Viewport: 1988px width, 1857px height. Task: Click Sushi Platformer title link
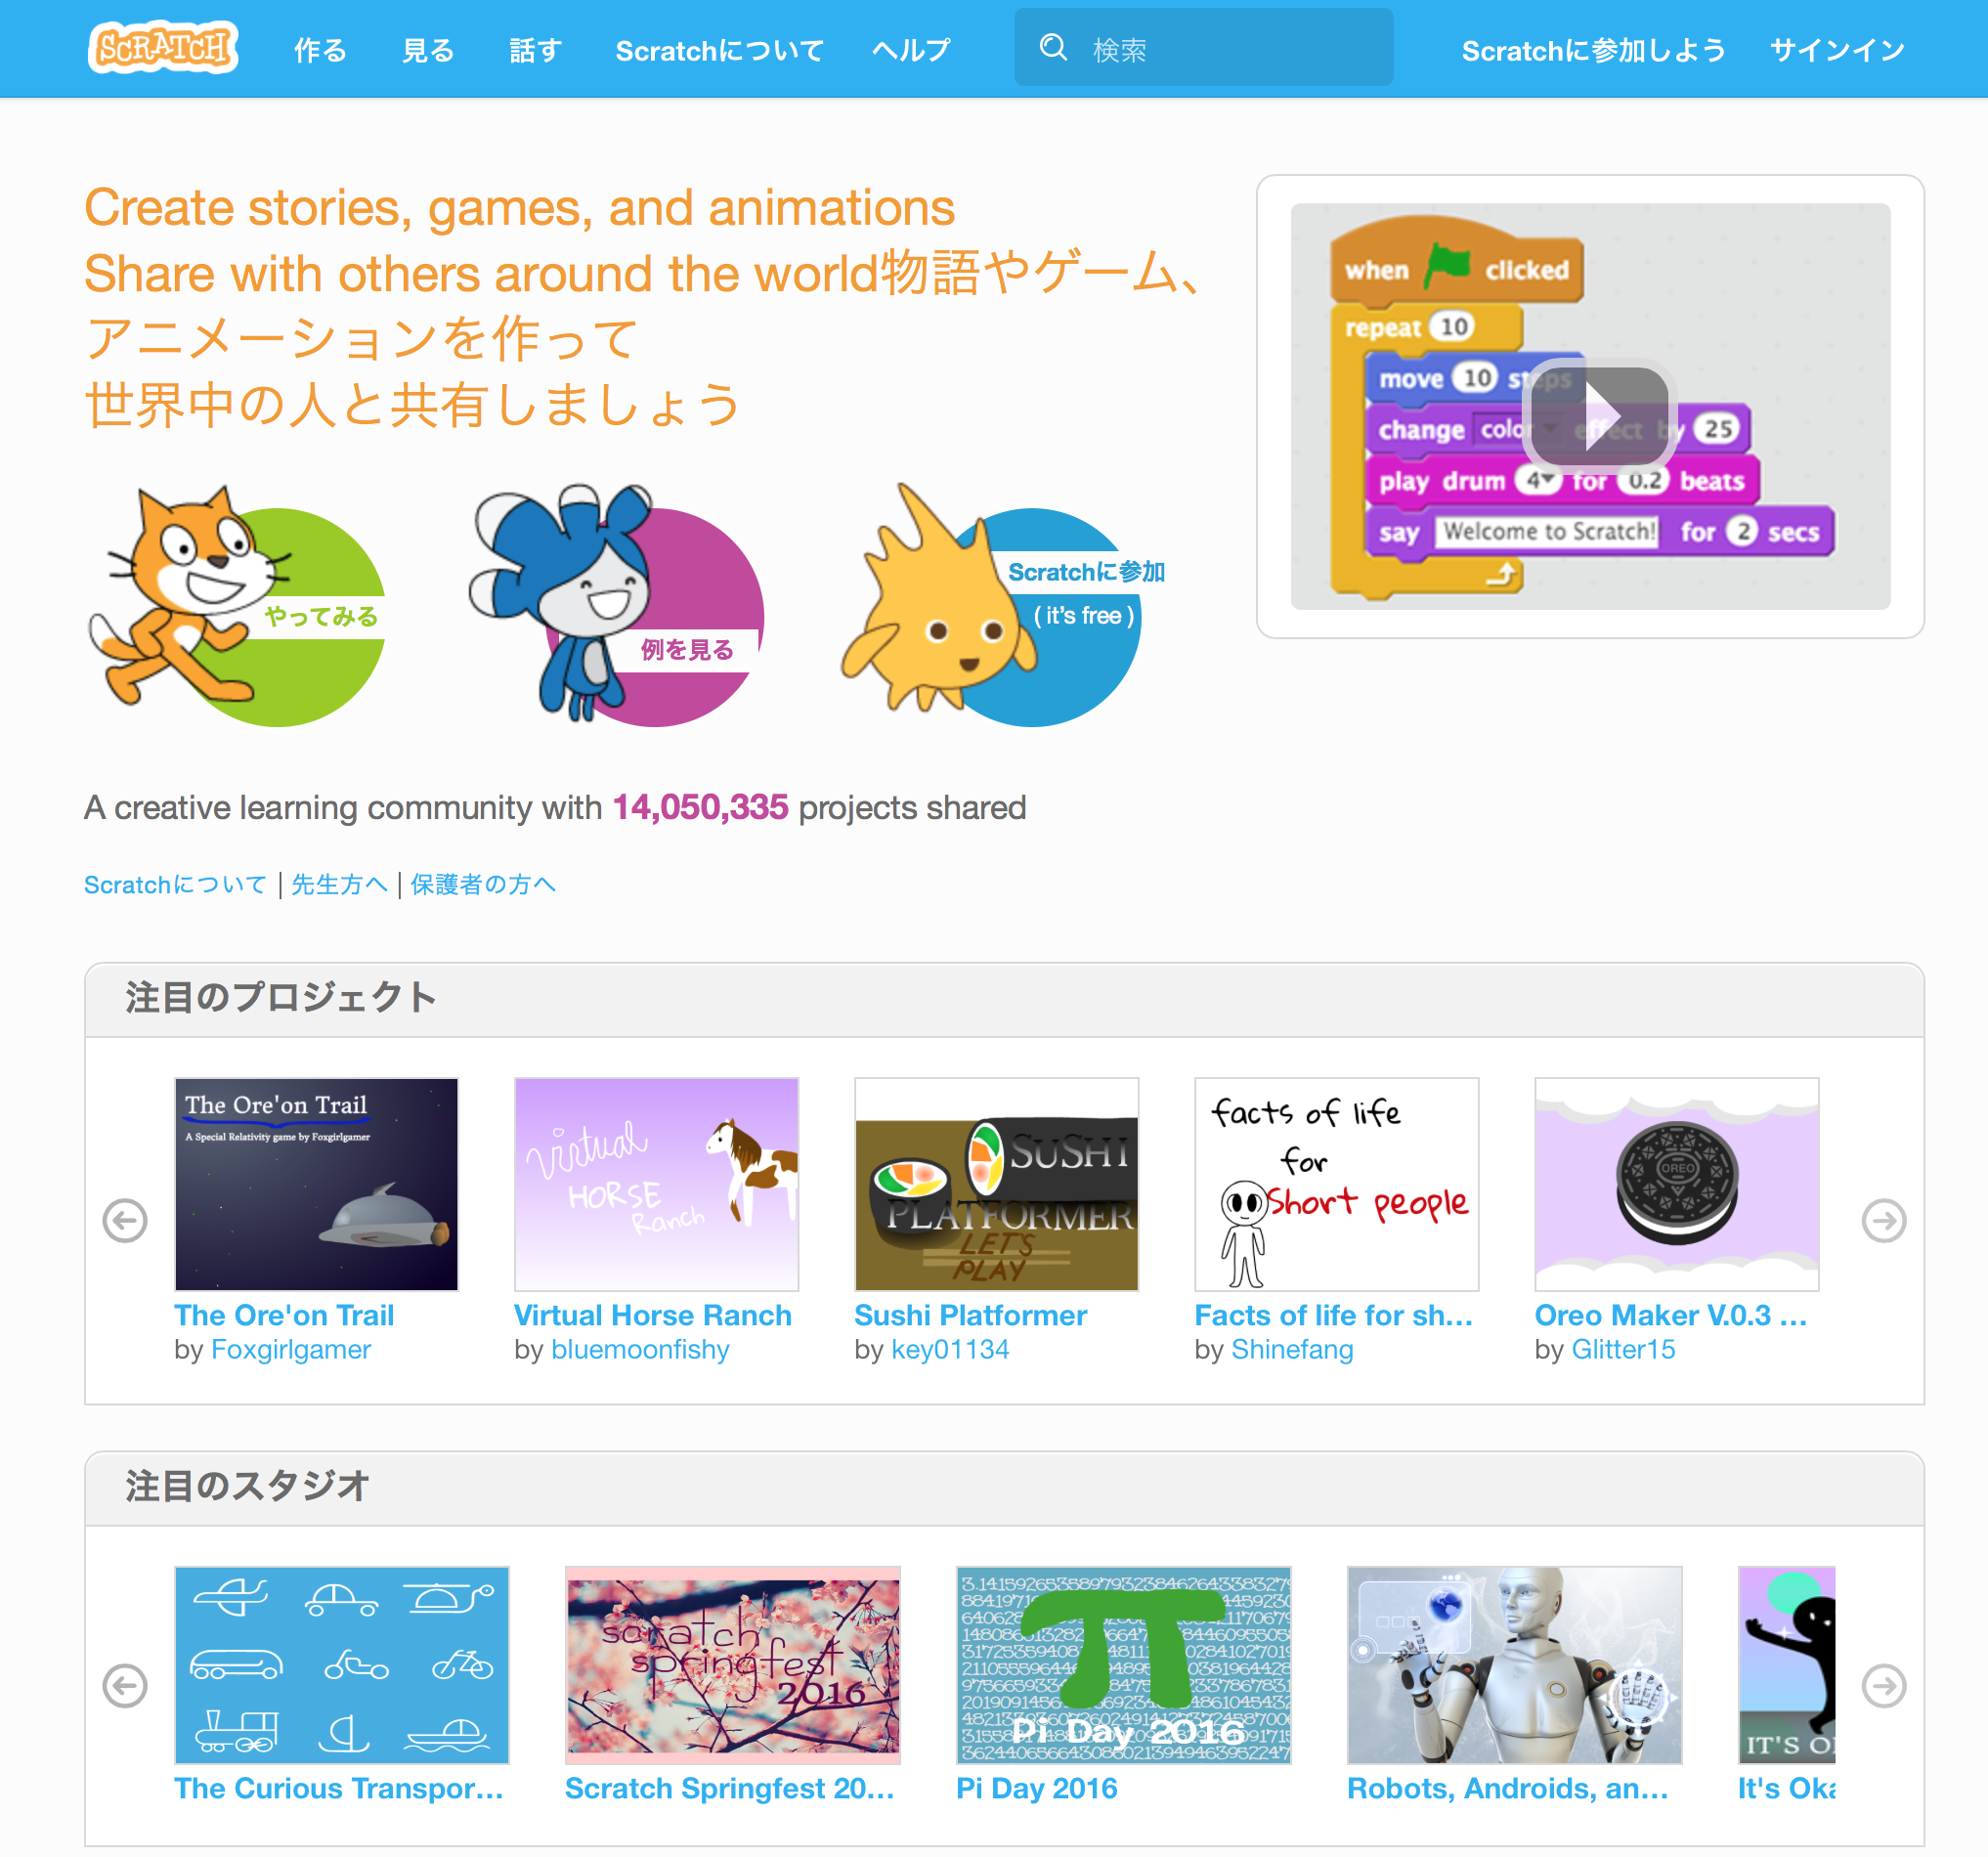[x=970, y=1315]
